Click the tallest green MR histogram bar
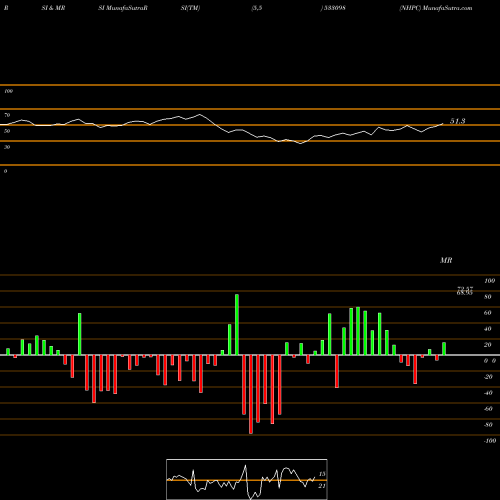Screen dimensions: 500x500 coord(237,324)
